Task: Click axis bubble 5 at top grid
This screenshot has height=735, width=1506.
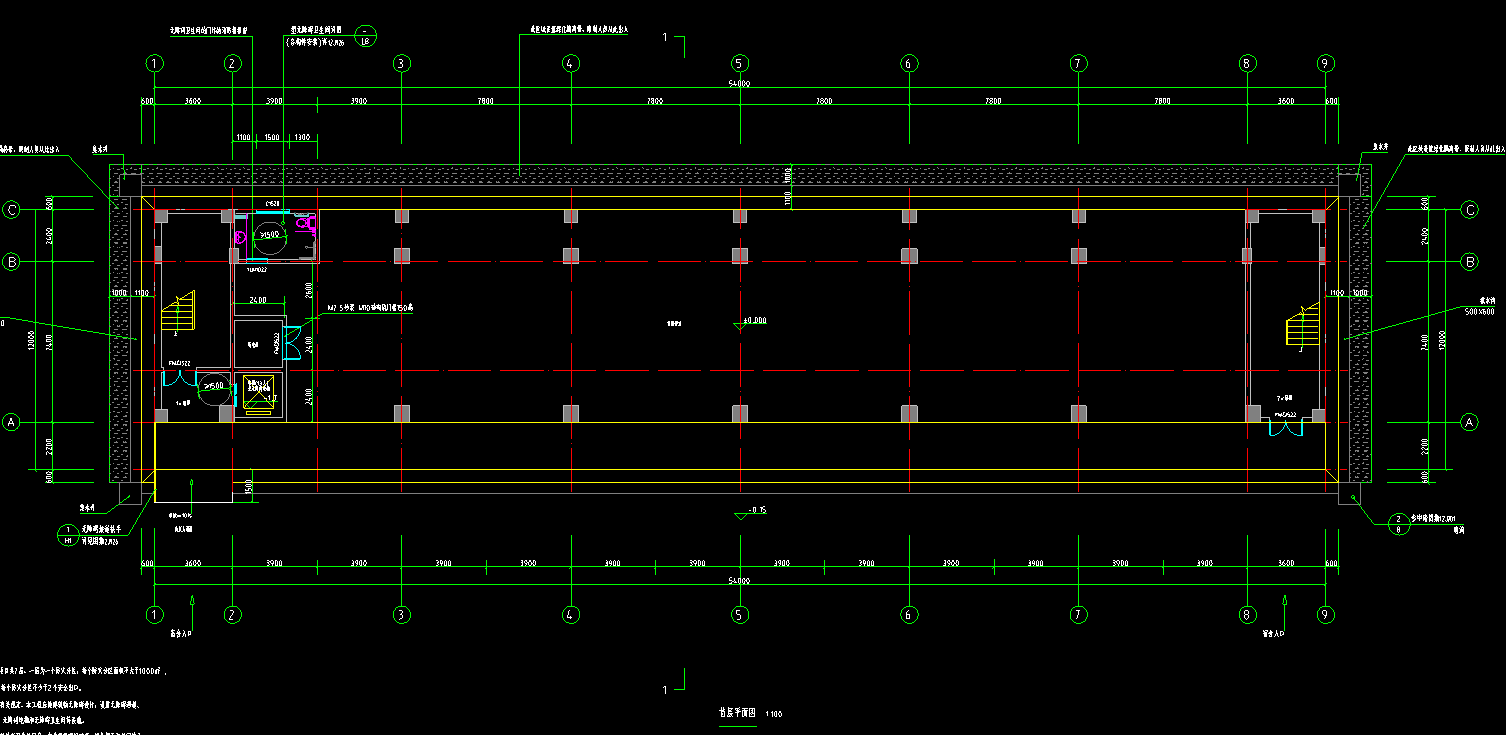Action: (x=739, y=63)
